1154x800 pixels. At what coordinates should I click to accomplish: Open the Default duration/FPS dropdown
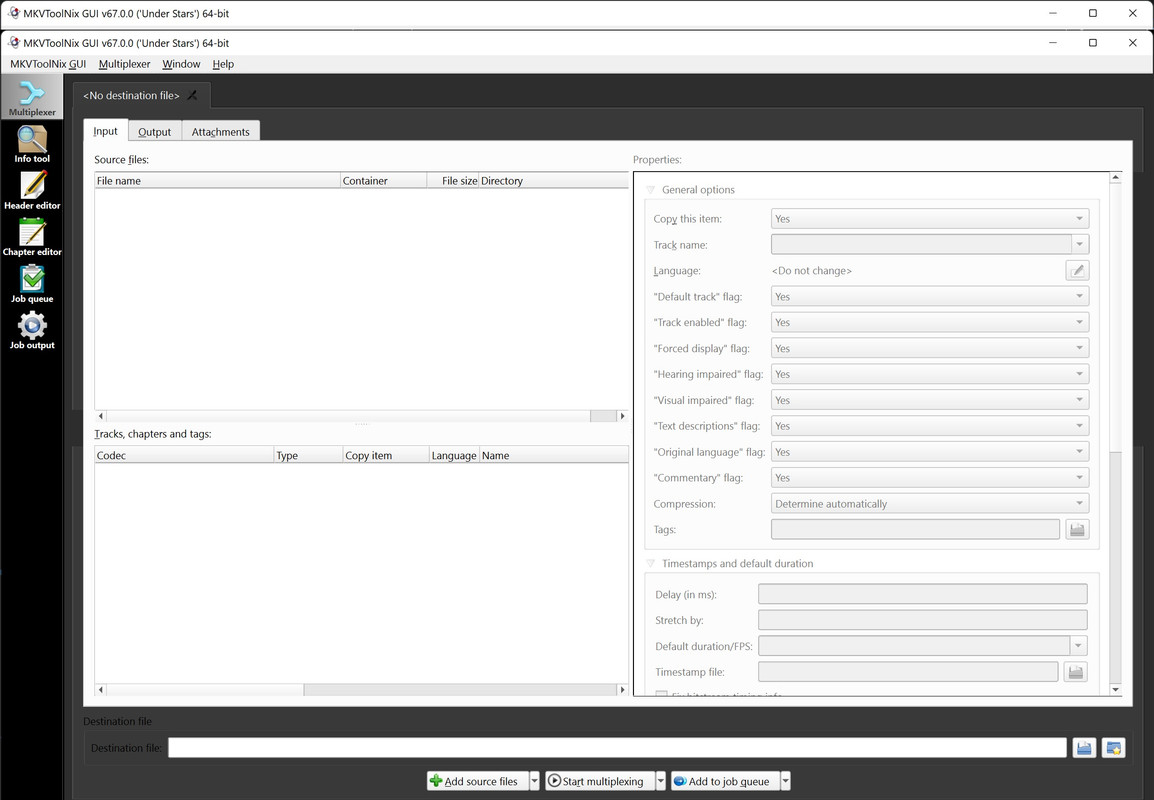click(1078, 646)
